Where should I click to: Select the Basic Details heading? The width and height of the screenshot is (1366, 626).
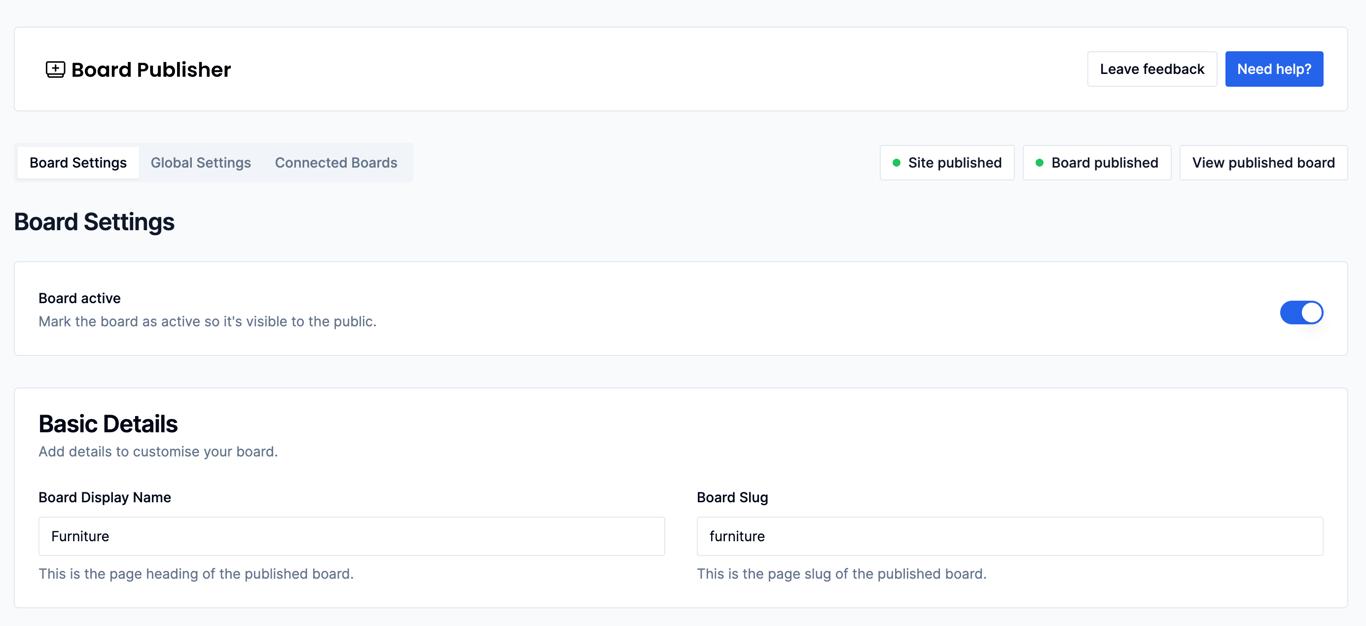[x=108, y=424]
